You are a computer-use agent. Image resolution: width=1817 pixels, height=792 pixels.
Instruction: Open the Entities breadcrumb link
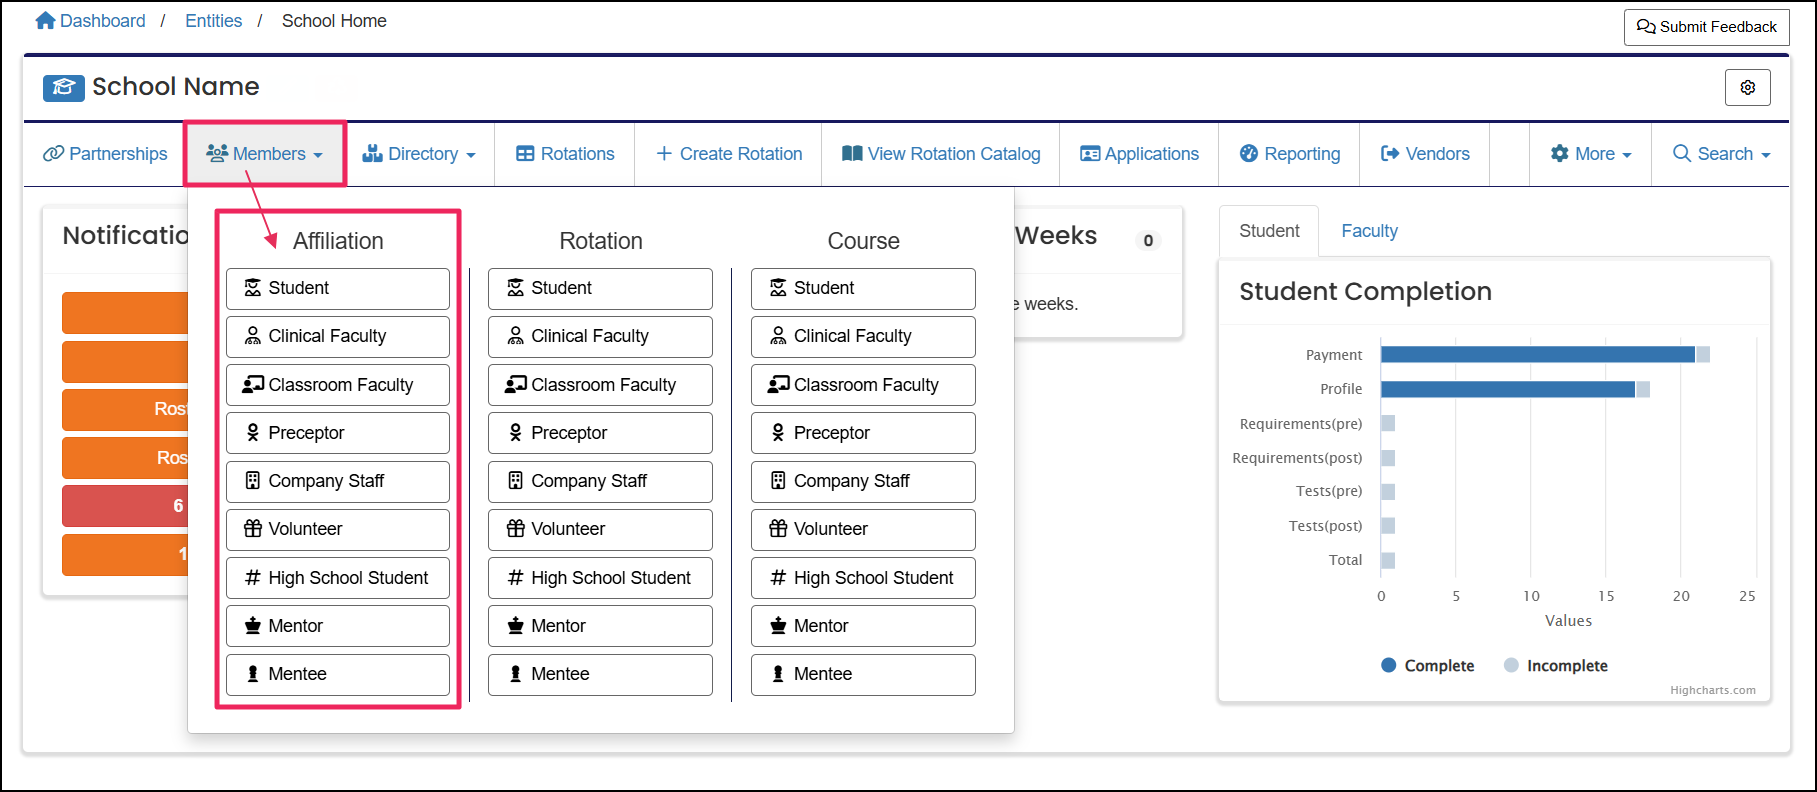point(214,21)
